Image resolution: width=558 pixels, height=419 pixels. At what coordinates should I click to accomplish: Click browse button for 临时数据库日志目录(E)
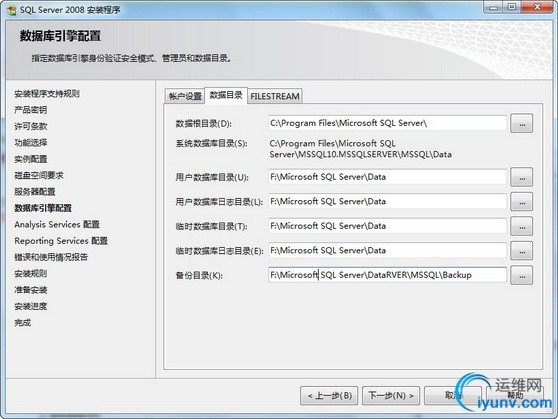click(521, 251)
